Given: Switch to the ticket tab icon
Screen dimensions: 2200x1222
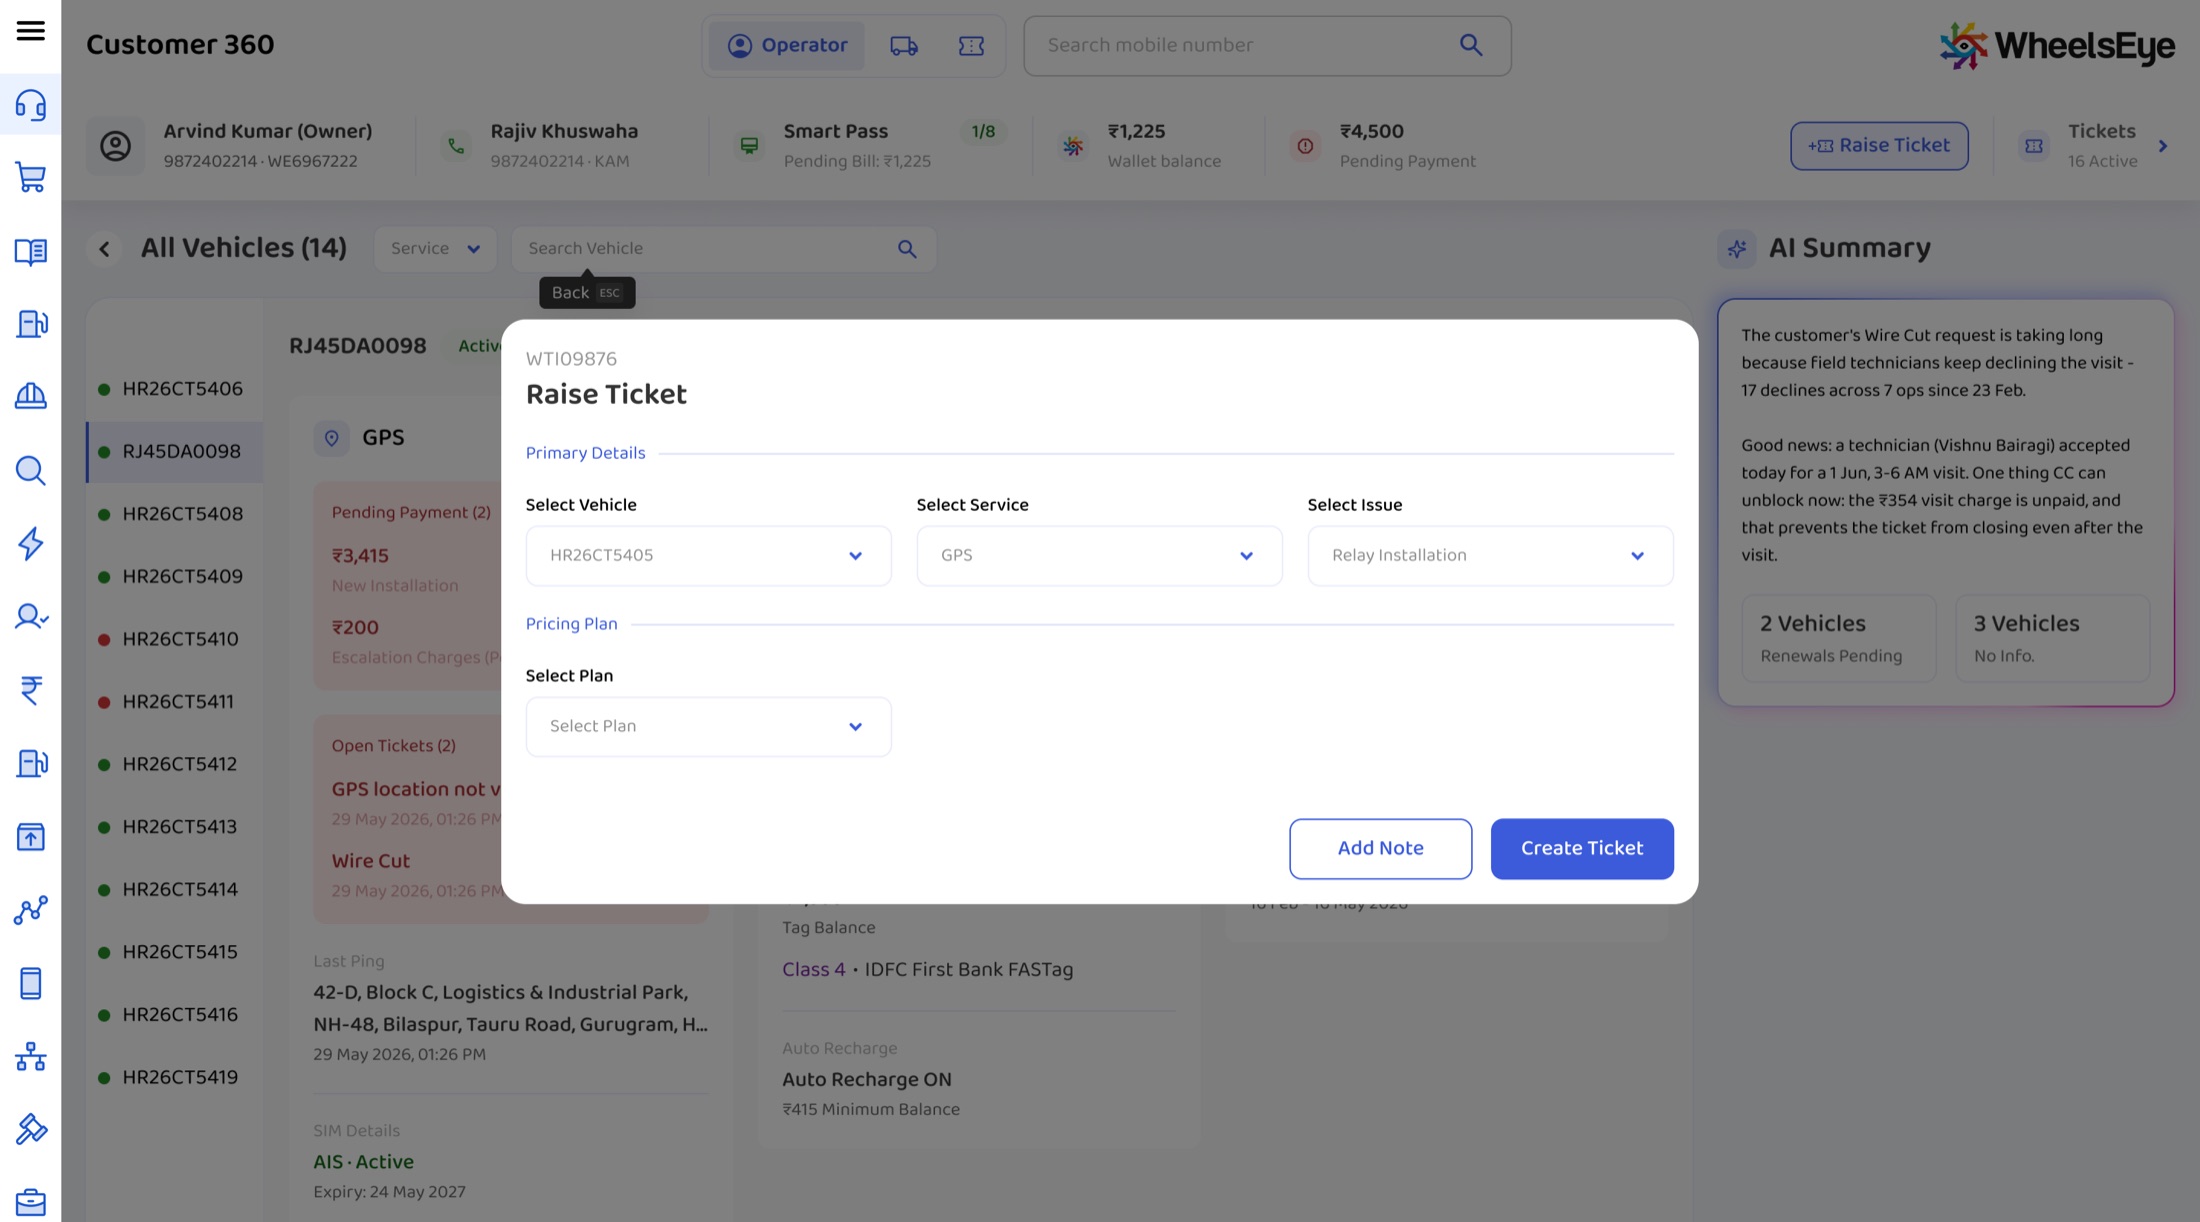Looking at the screenshot, I should point(971,46).
